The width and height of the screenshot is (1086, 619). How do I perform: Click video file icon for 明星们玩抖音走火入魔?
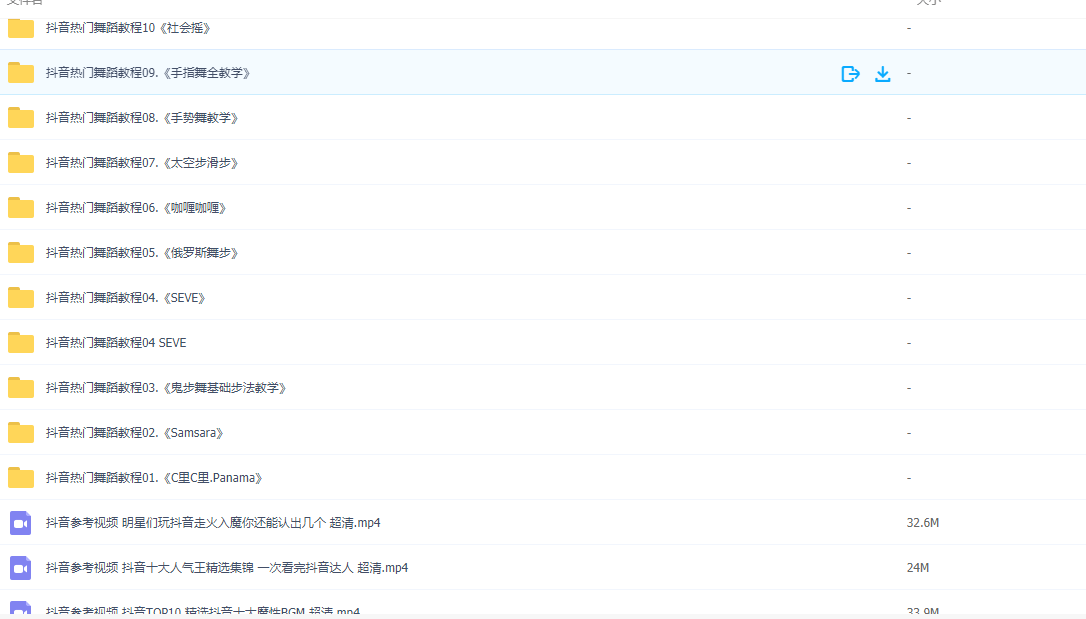pos(21,523)
